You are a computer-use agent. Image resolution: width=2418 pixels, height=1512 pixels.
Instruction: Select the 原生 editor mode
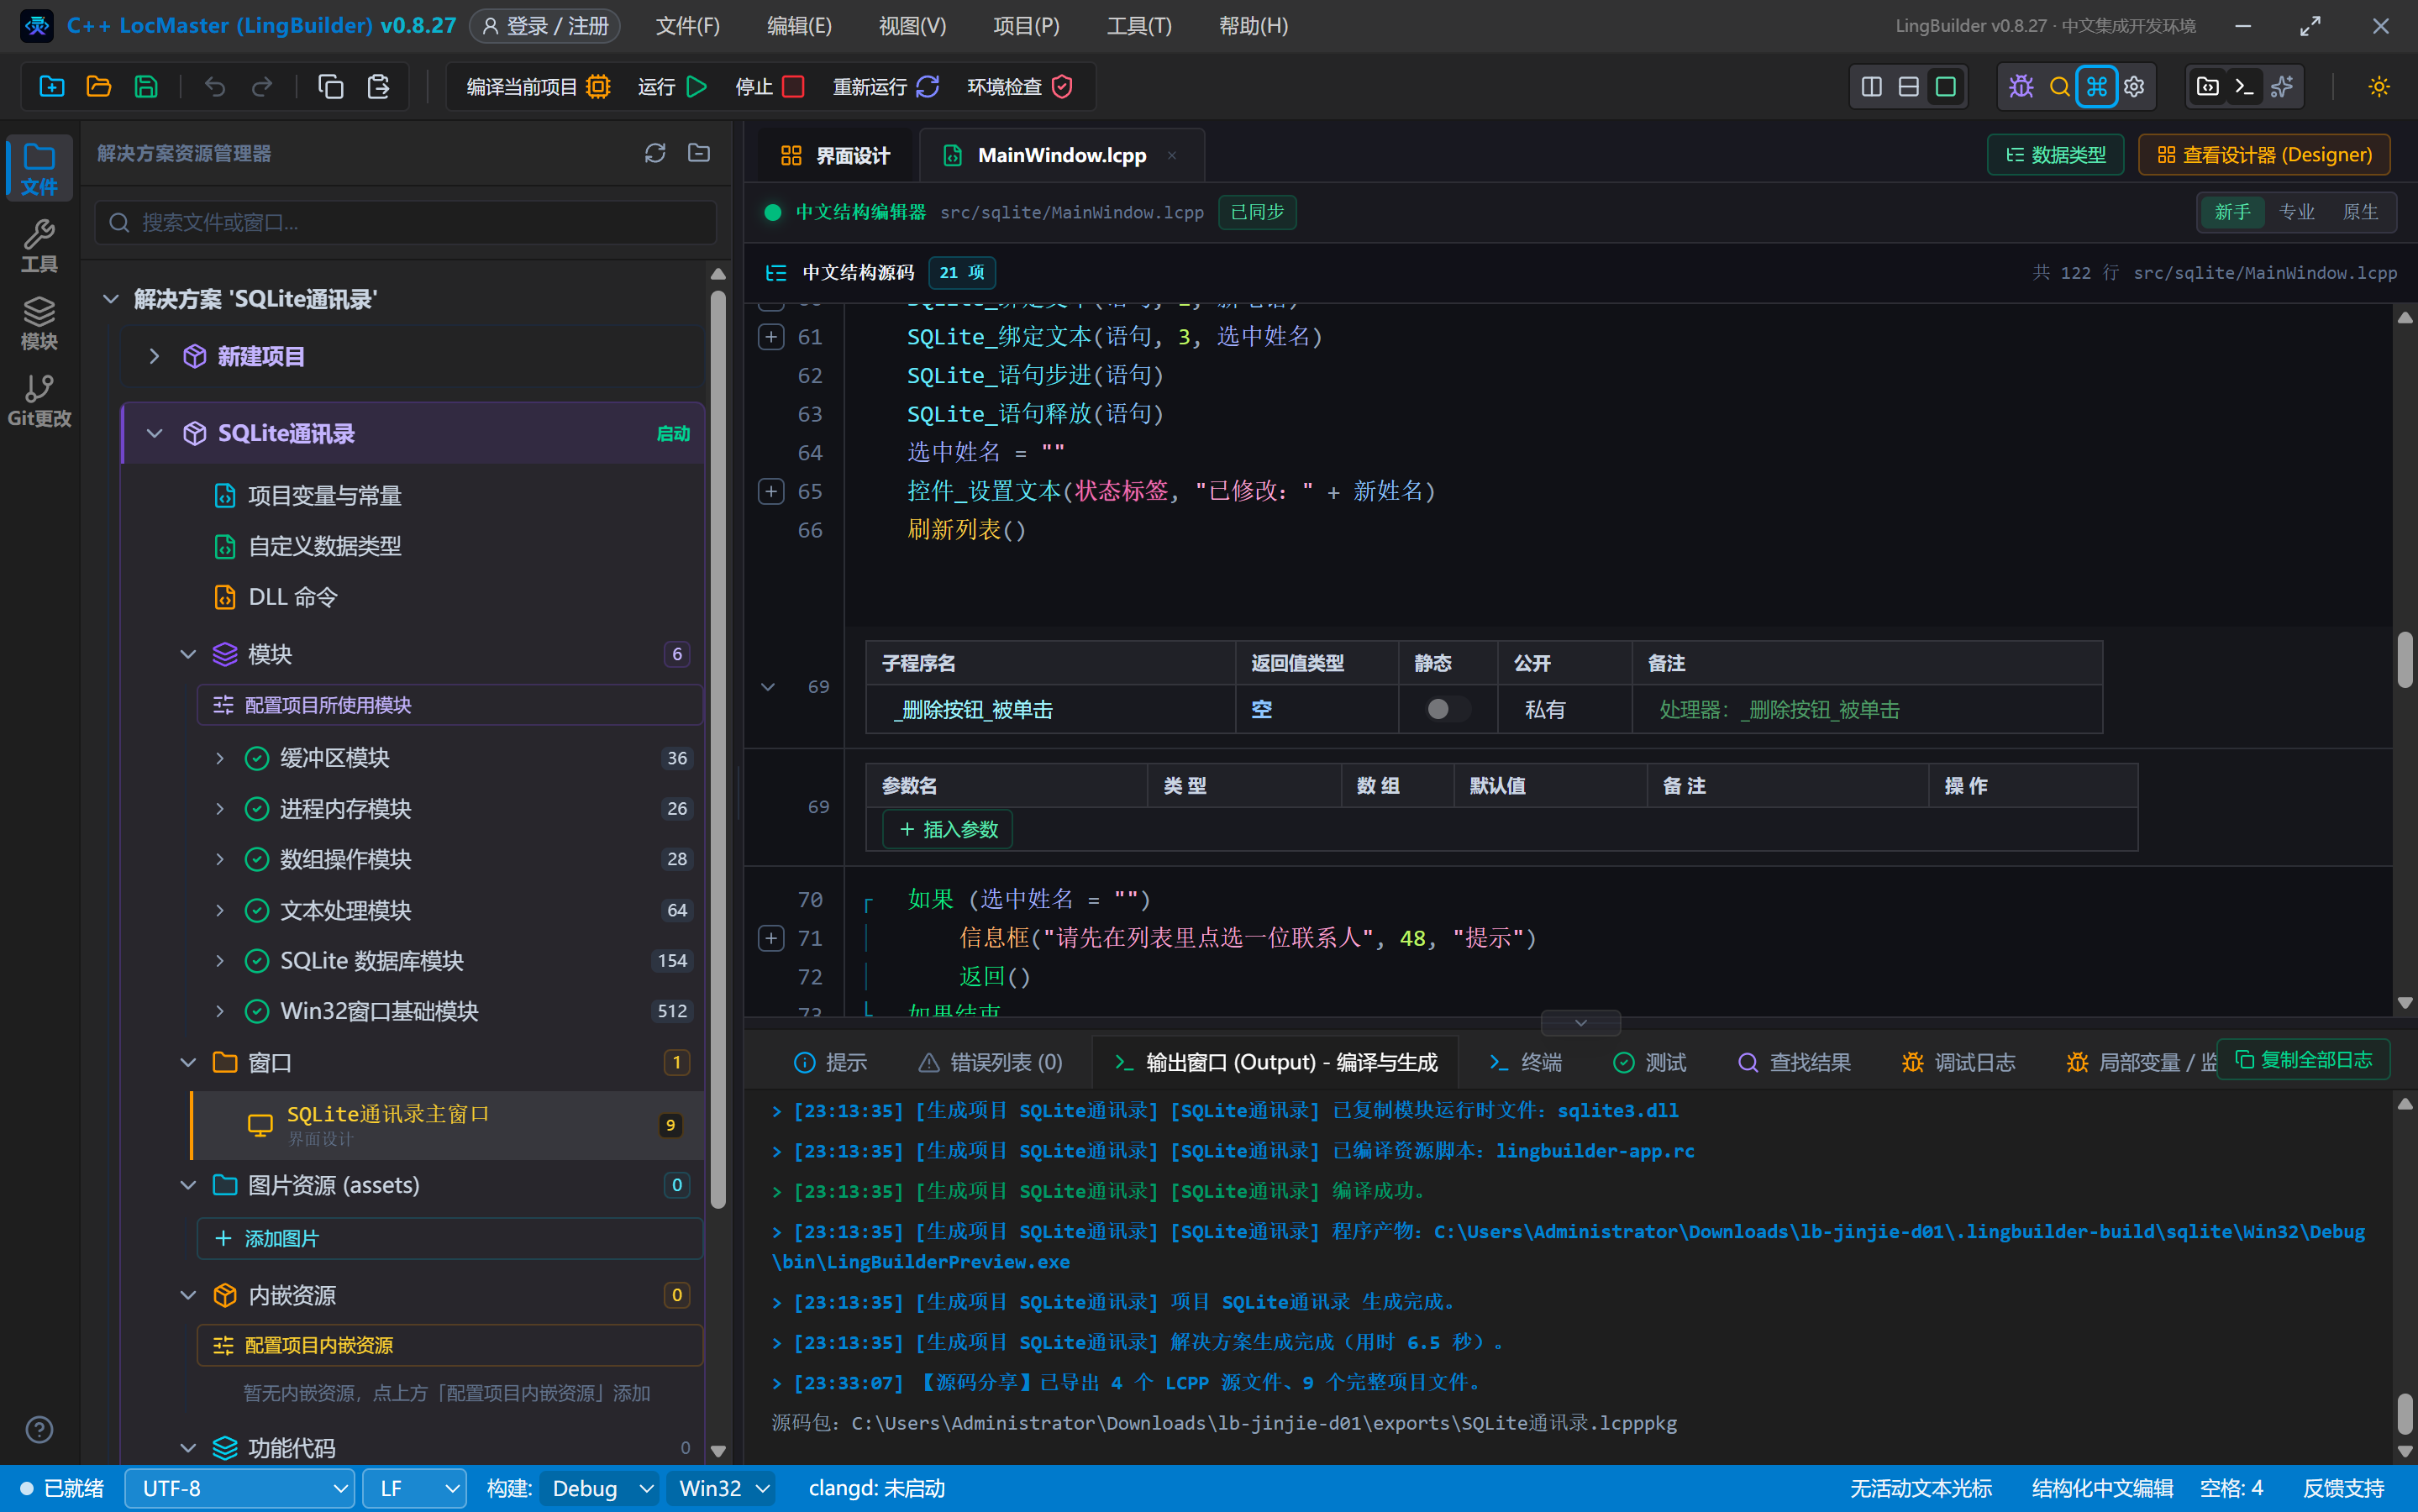click(2360, 212)
